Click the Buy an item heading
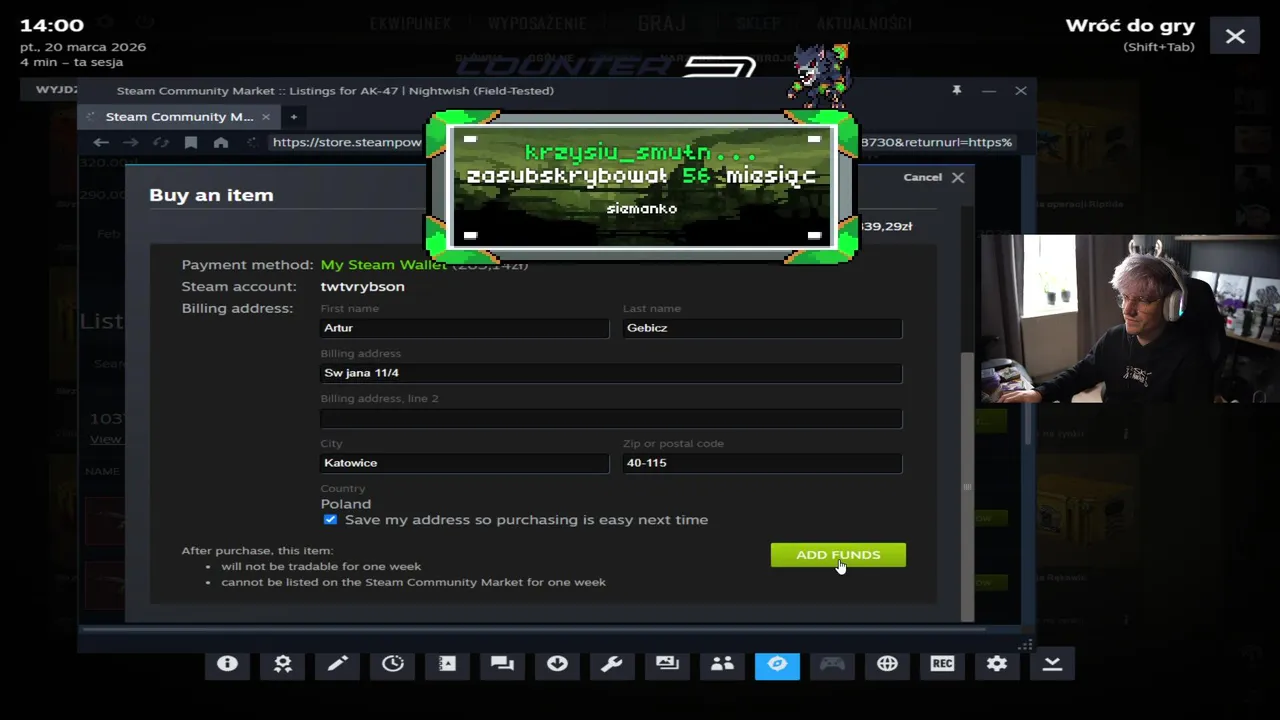This screenshot has width=1280, height=720. tap(211, 195)
